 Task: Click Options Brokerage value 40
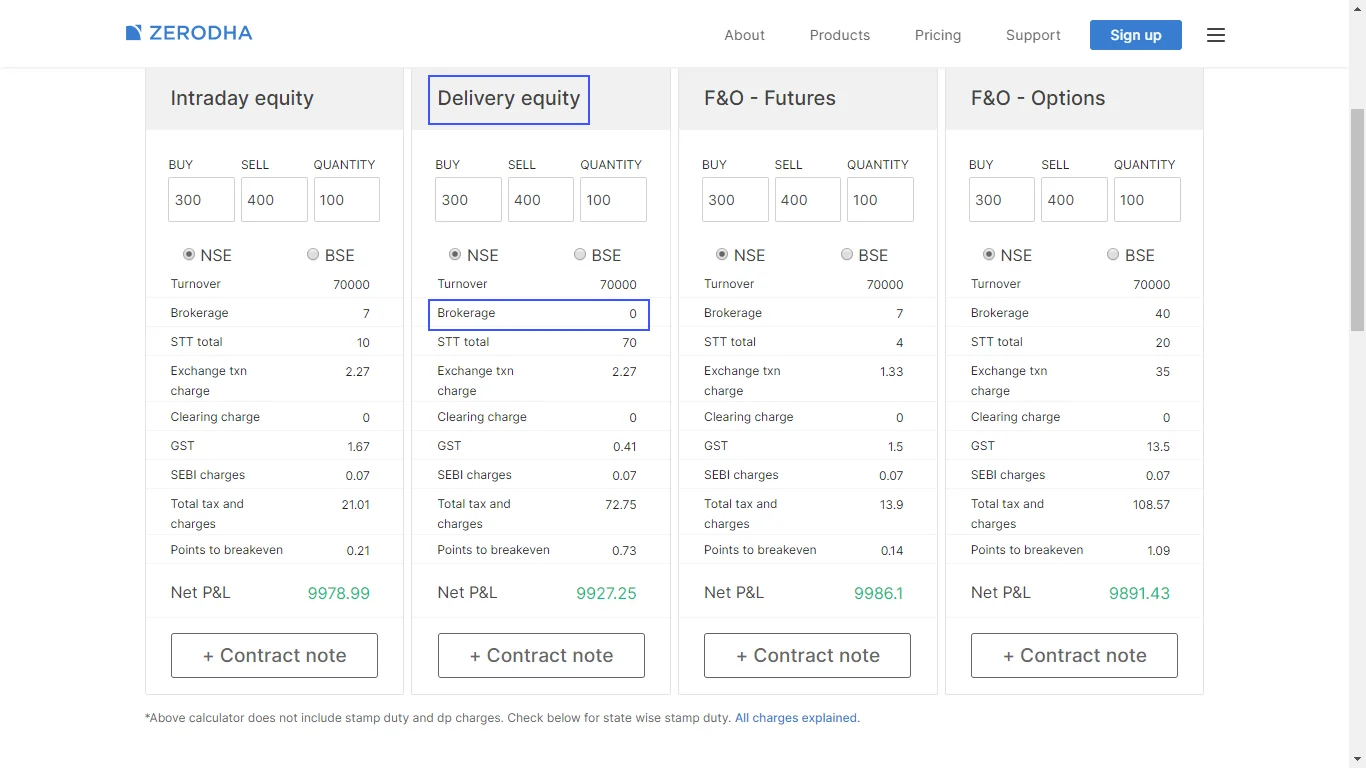1162,314
